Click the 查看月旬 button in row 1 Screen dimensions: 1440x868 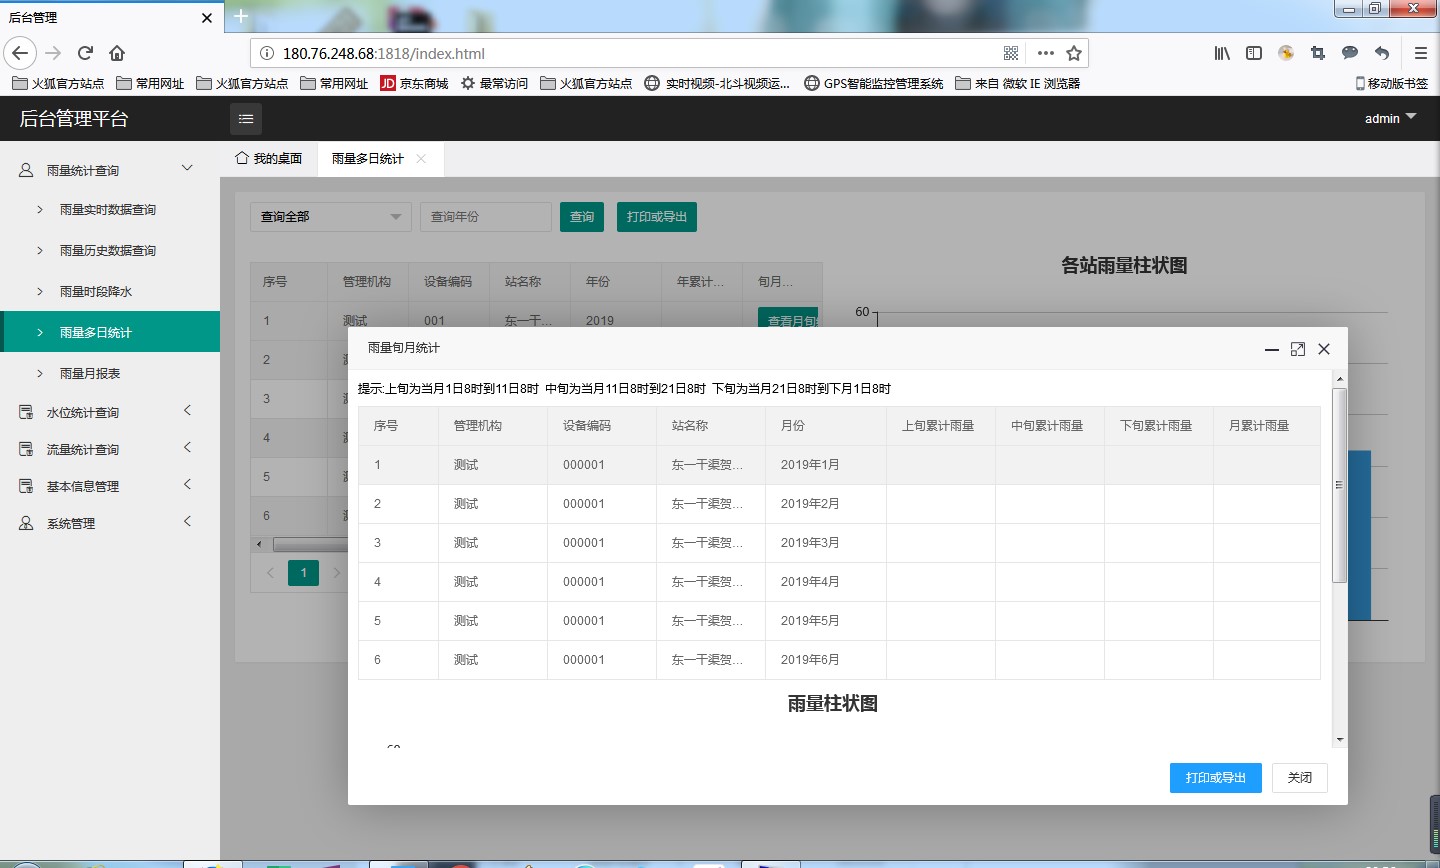(x=789, y=317)
